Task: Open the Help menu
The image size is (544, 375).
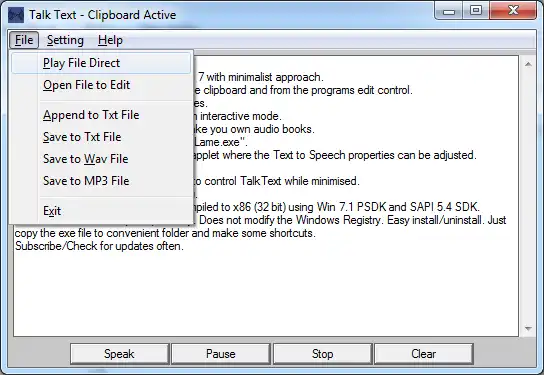Action: pos(110,40)
